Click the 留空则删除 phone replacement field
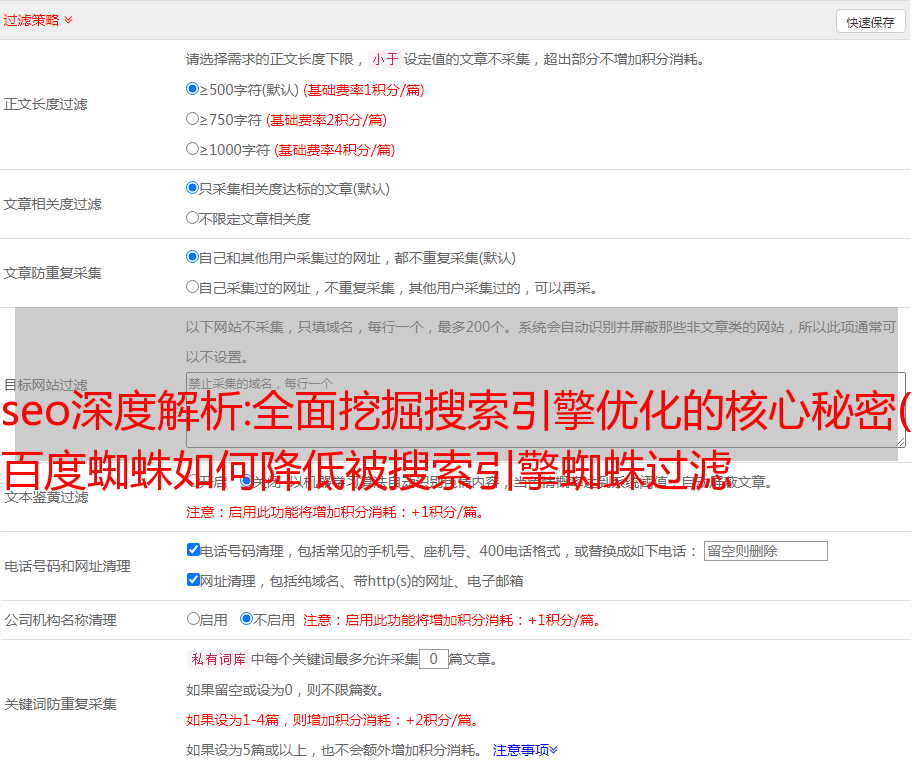Screen dimensions: 912x768 (x=765, y=551)
